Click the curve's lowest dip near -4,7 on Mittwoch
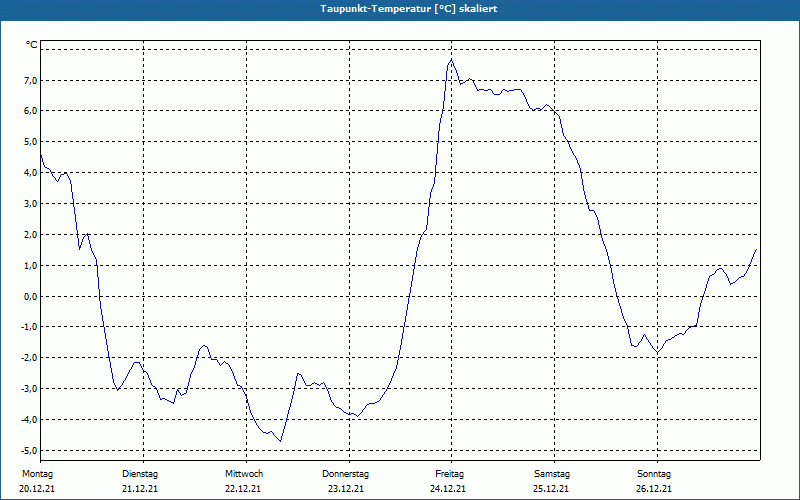The height and width of the screenshot is (500, 800). pyautogui.click(x=281, y=441)
